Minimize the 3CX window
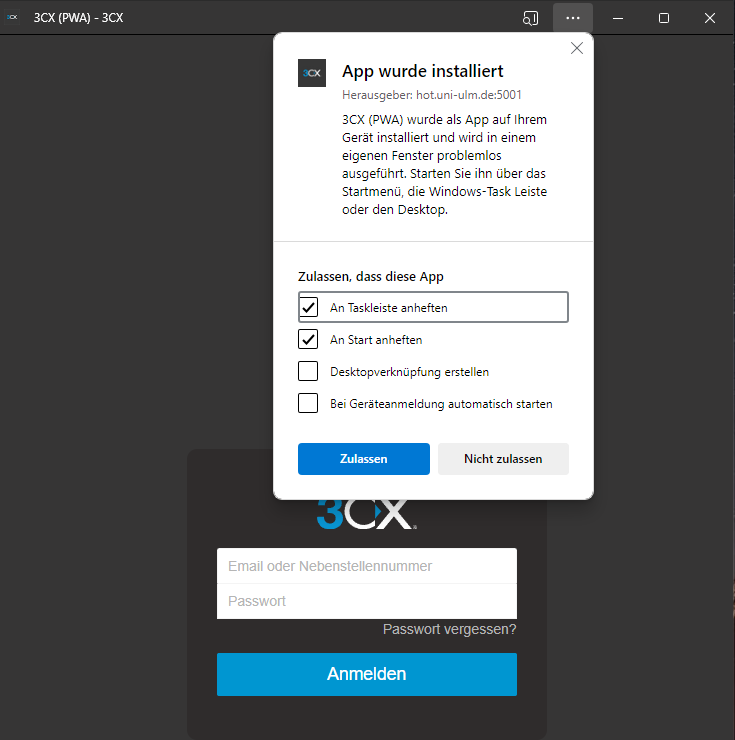This screenshot has width=735, height=740. pos(618,18)
